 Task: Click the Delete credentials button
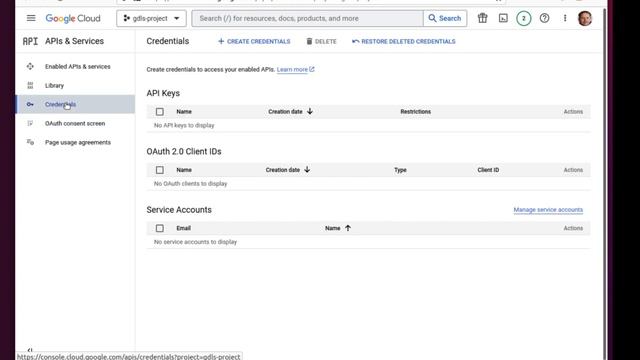coord(321,42)
